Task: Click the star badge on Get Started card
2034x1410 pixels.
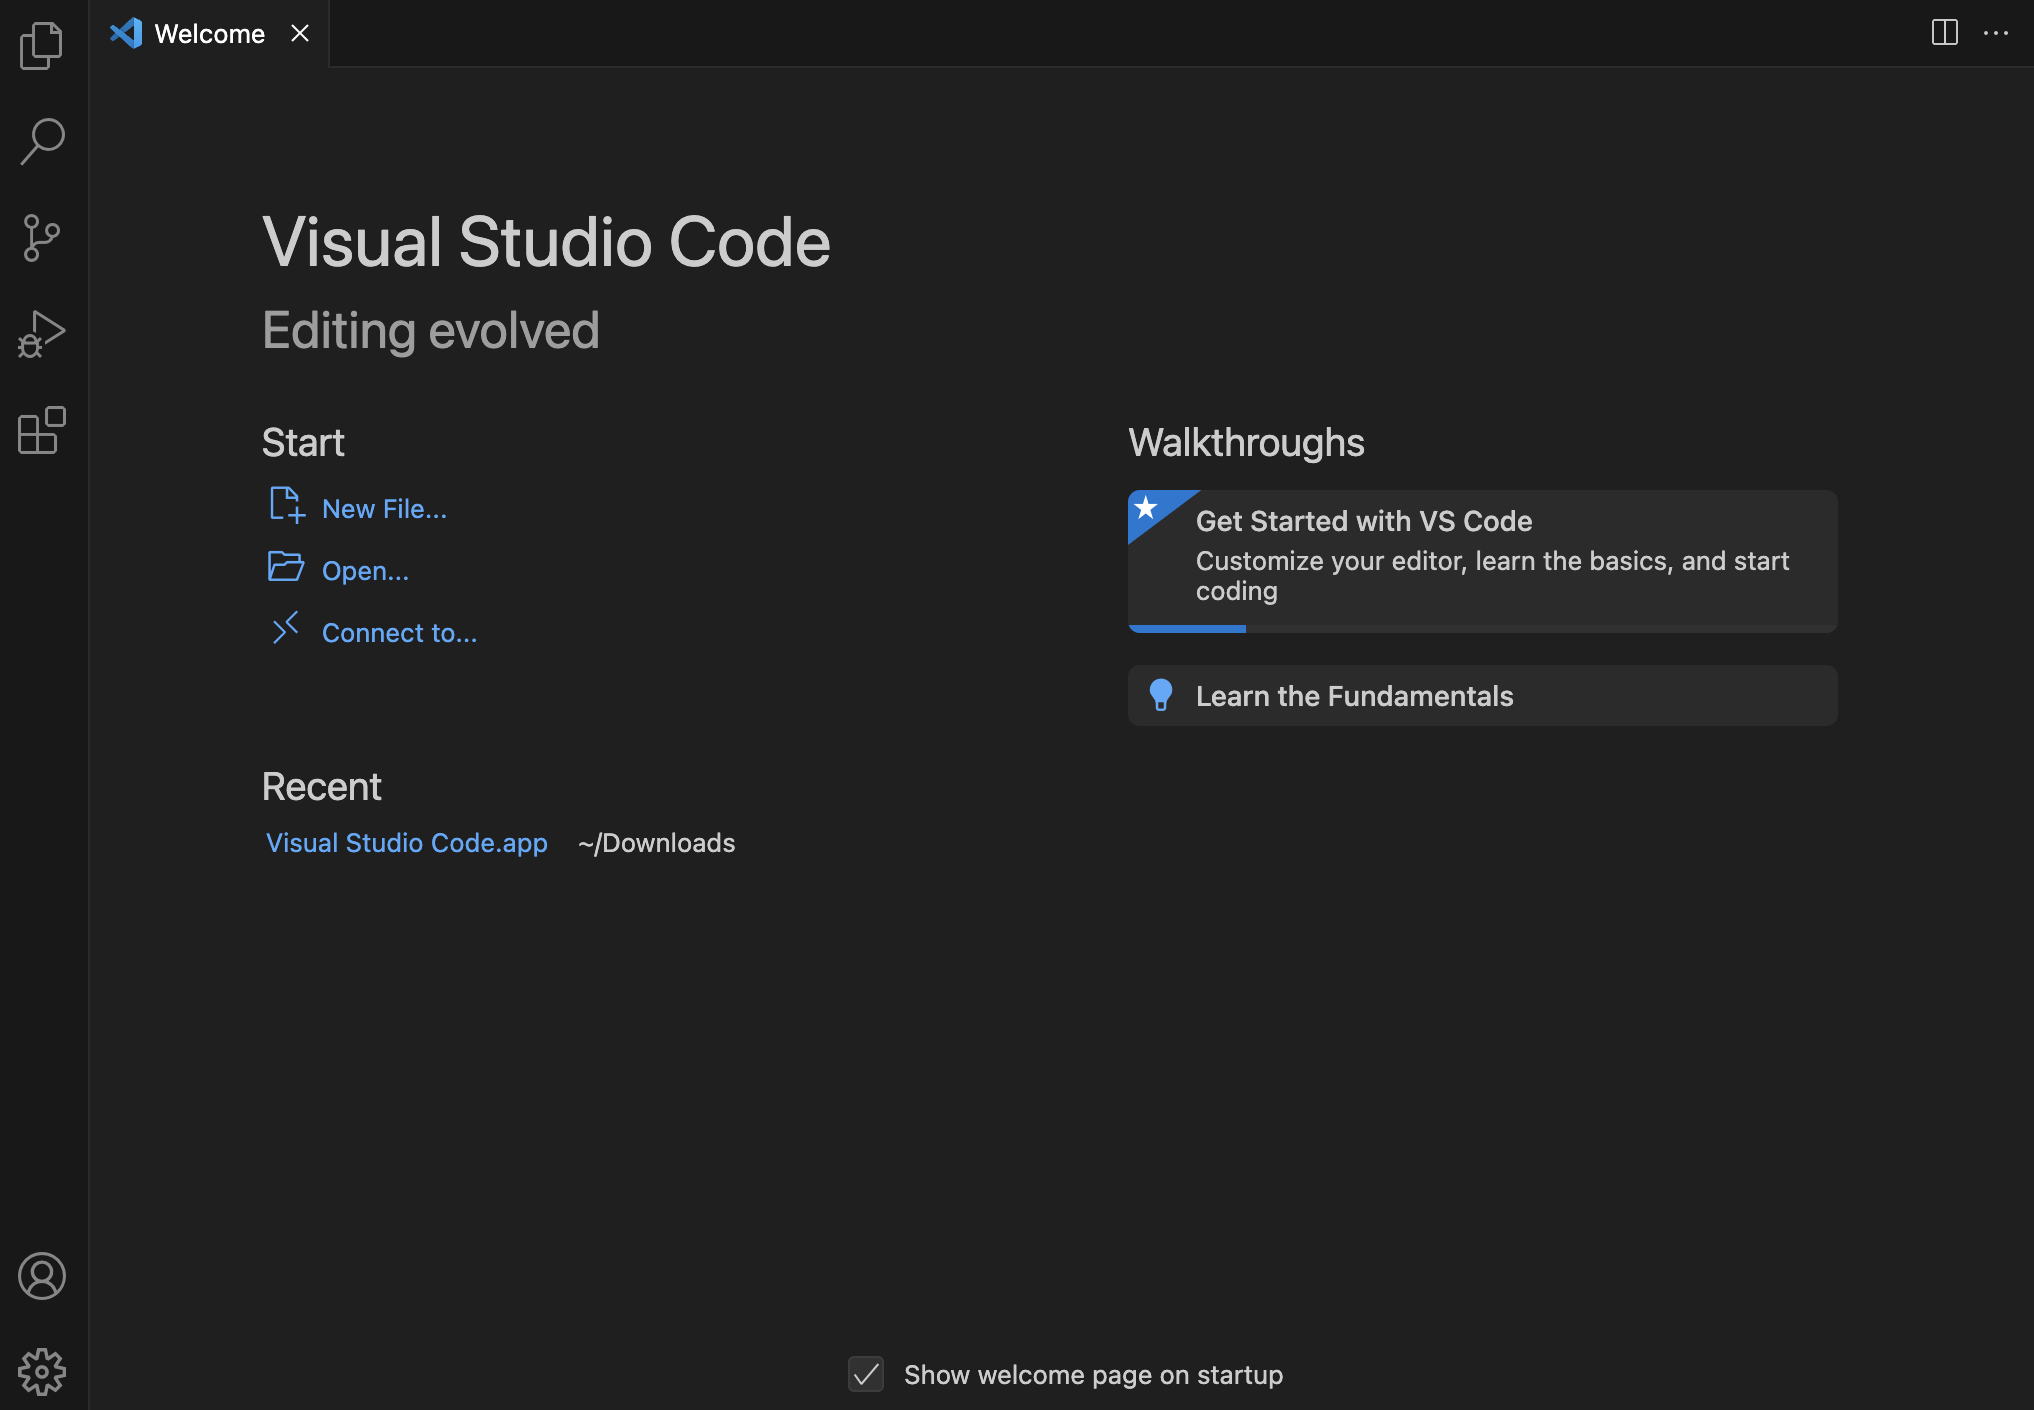Action: pyautogui.click(x=1147, y=508)
